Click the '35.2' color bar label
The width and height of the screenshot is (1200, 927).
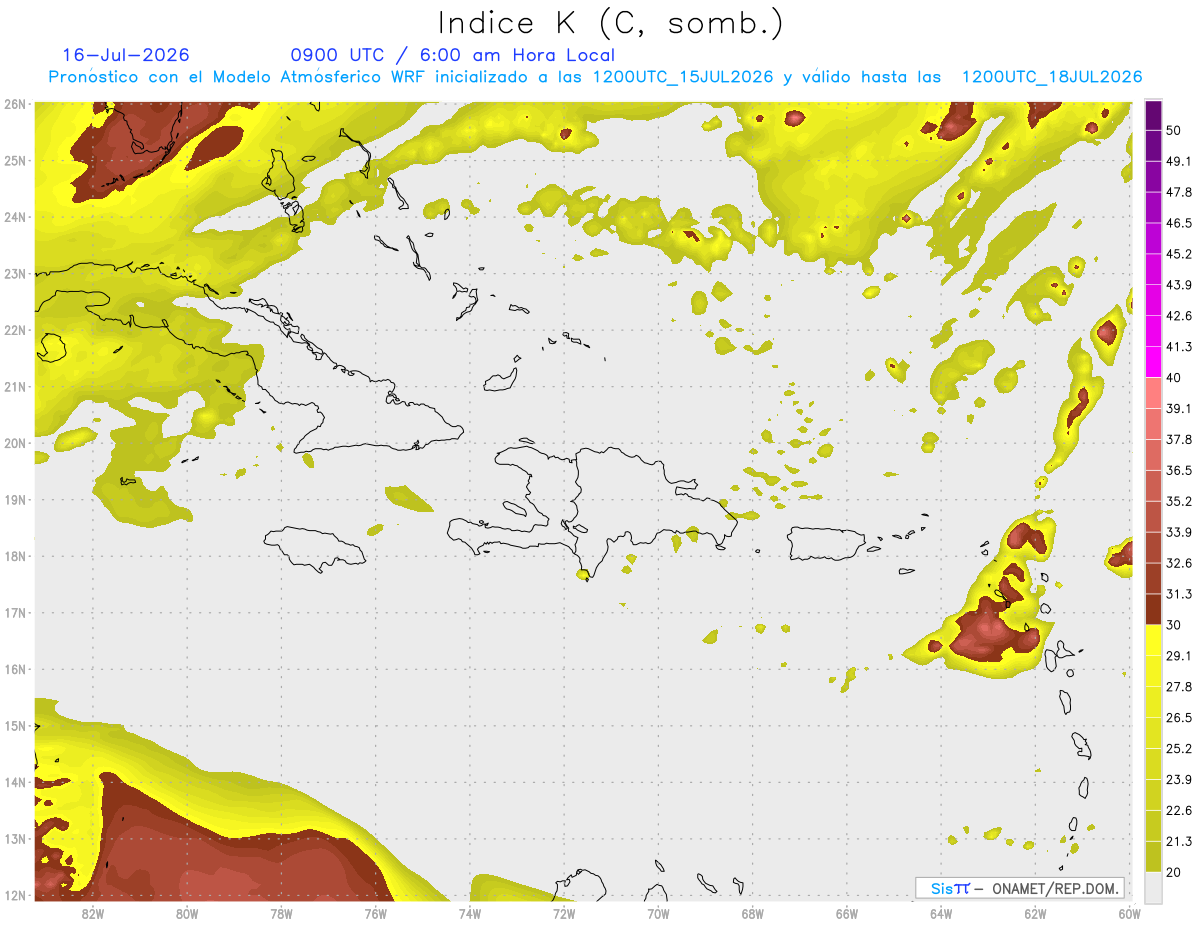click(1179, 501)
